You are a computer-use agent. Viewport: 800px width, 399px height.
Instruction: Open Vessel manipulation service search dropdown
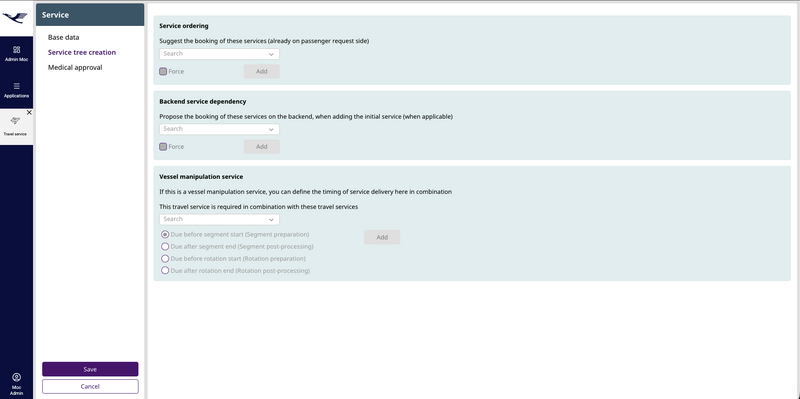(219, 219)
